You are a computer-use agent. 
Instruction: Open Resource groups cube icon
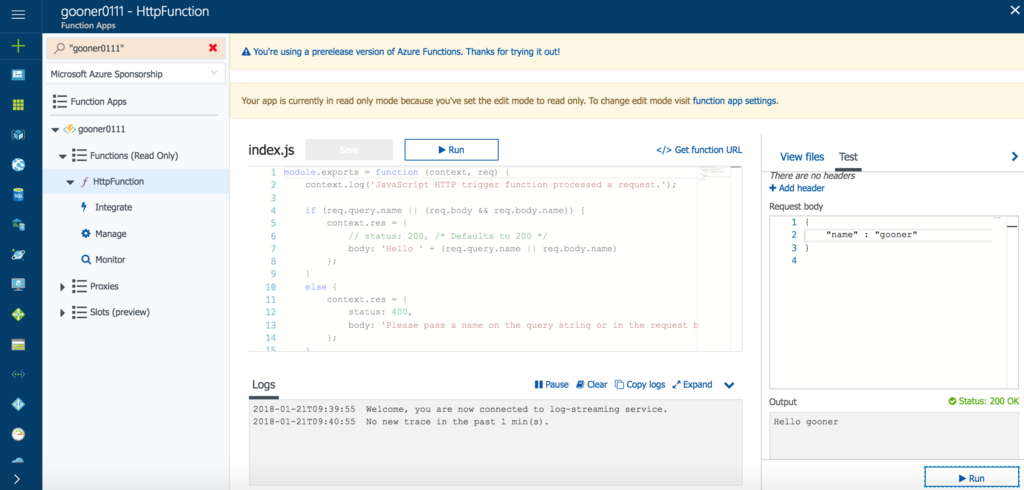(18, 135)
